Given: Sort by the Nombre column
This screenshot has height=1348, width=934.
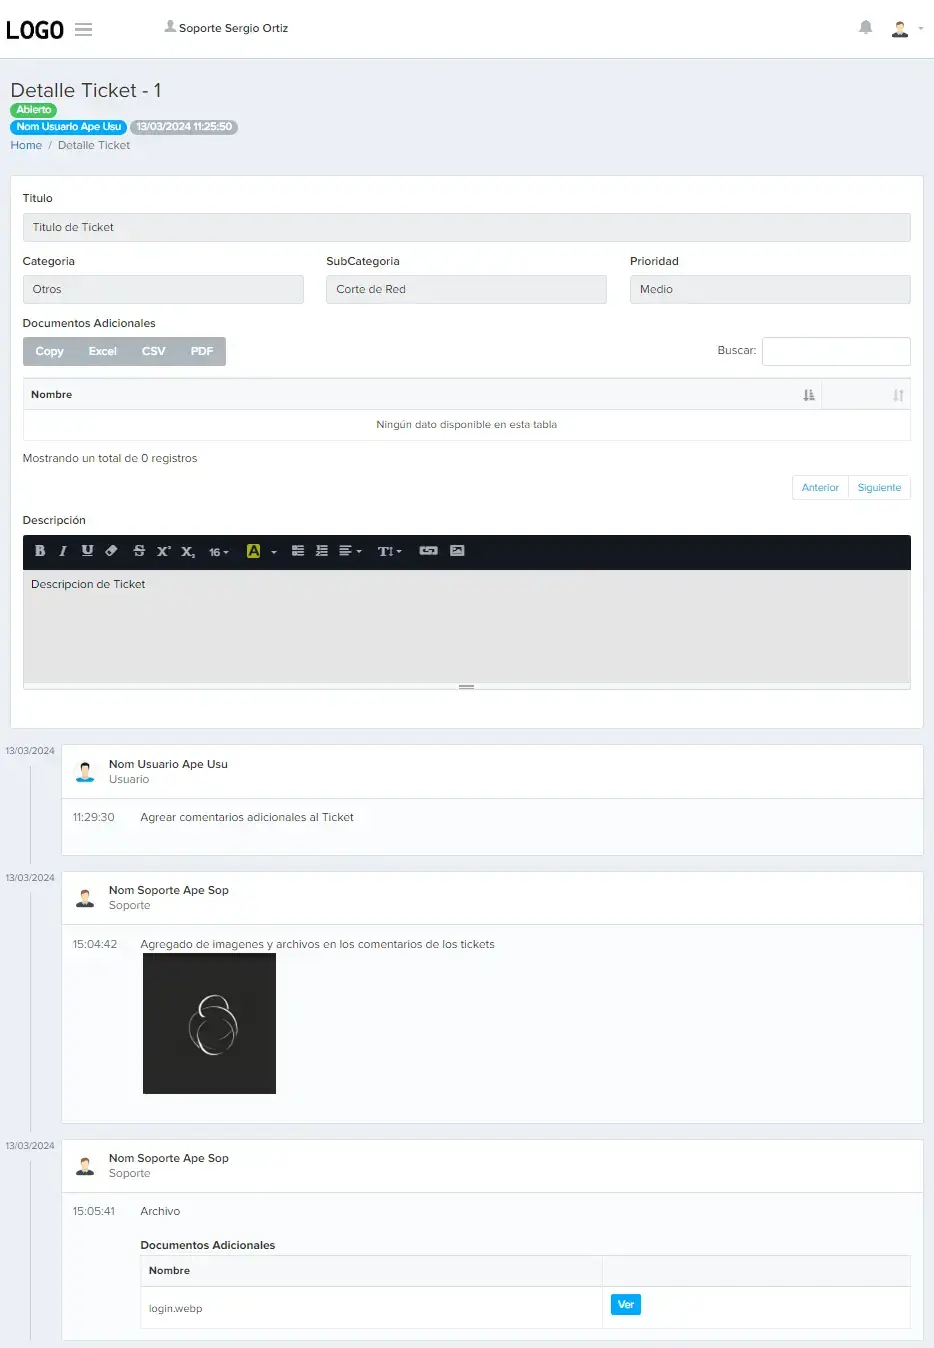Looking at the screenshot, I should (x=422, y=395).
